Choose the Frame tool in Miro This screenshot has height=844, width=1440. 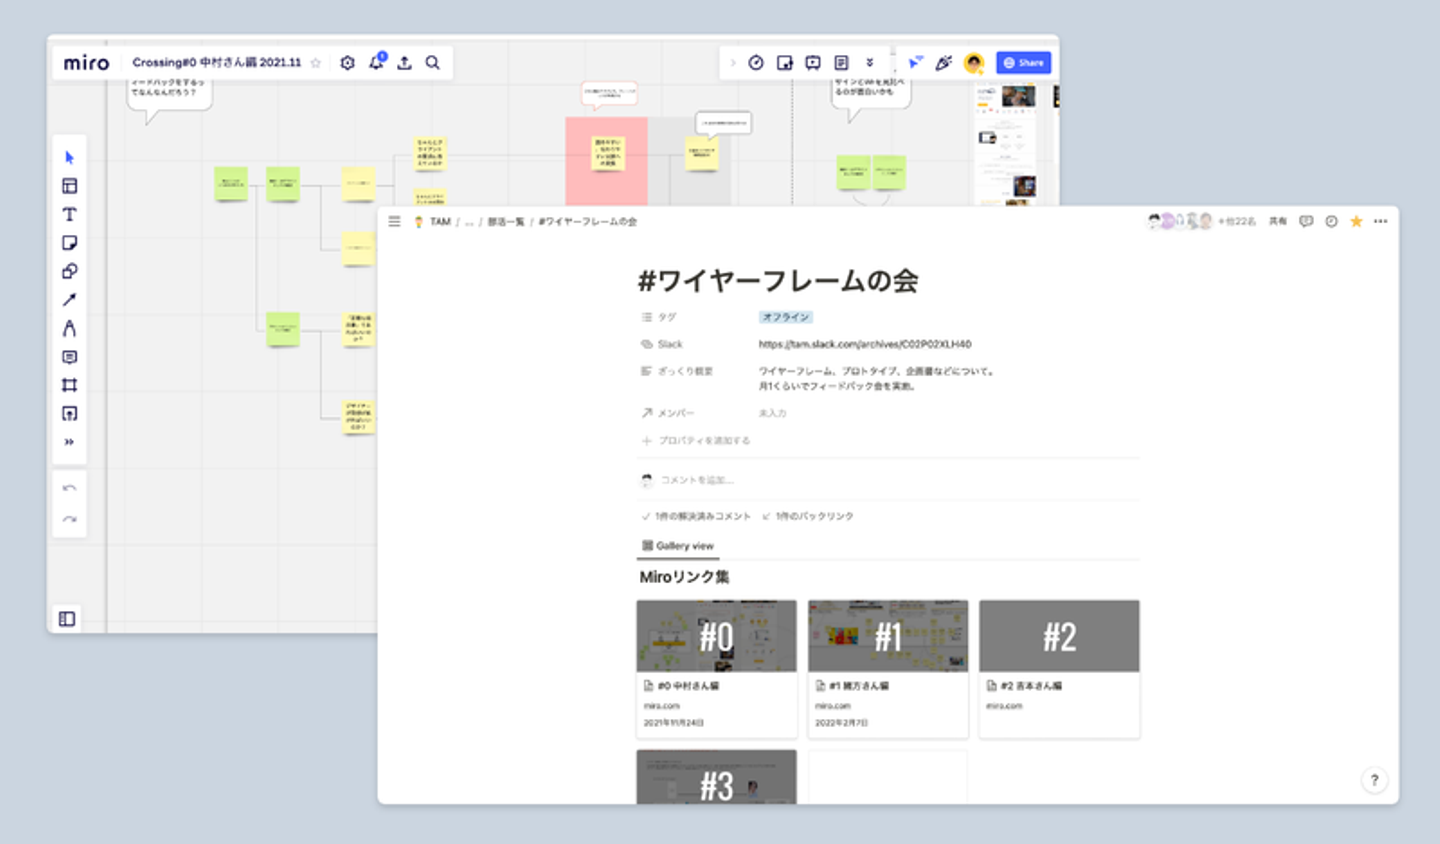pos(69,385)
